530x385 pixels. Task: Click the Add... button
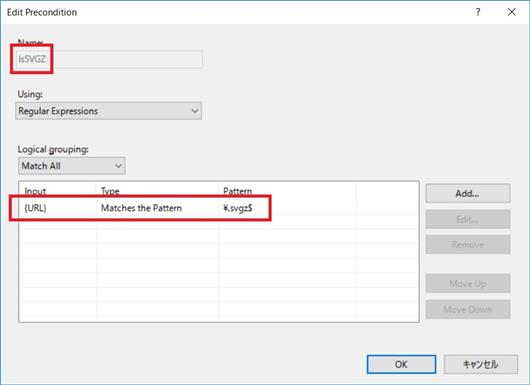[468, 193]
